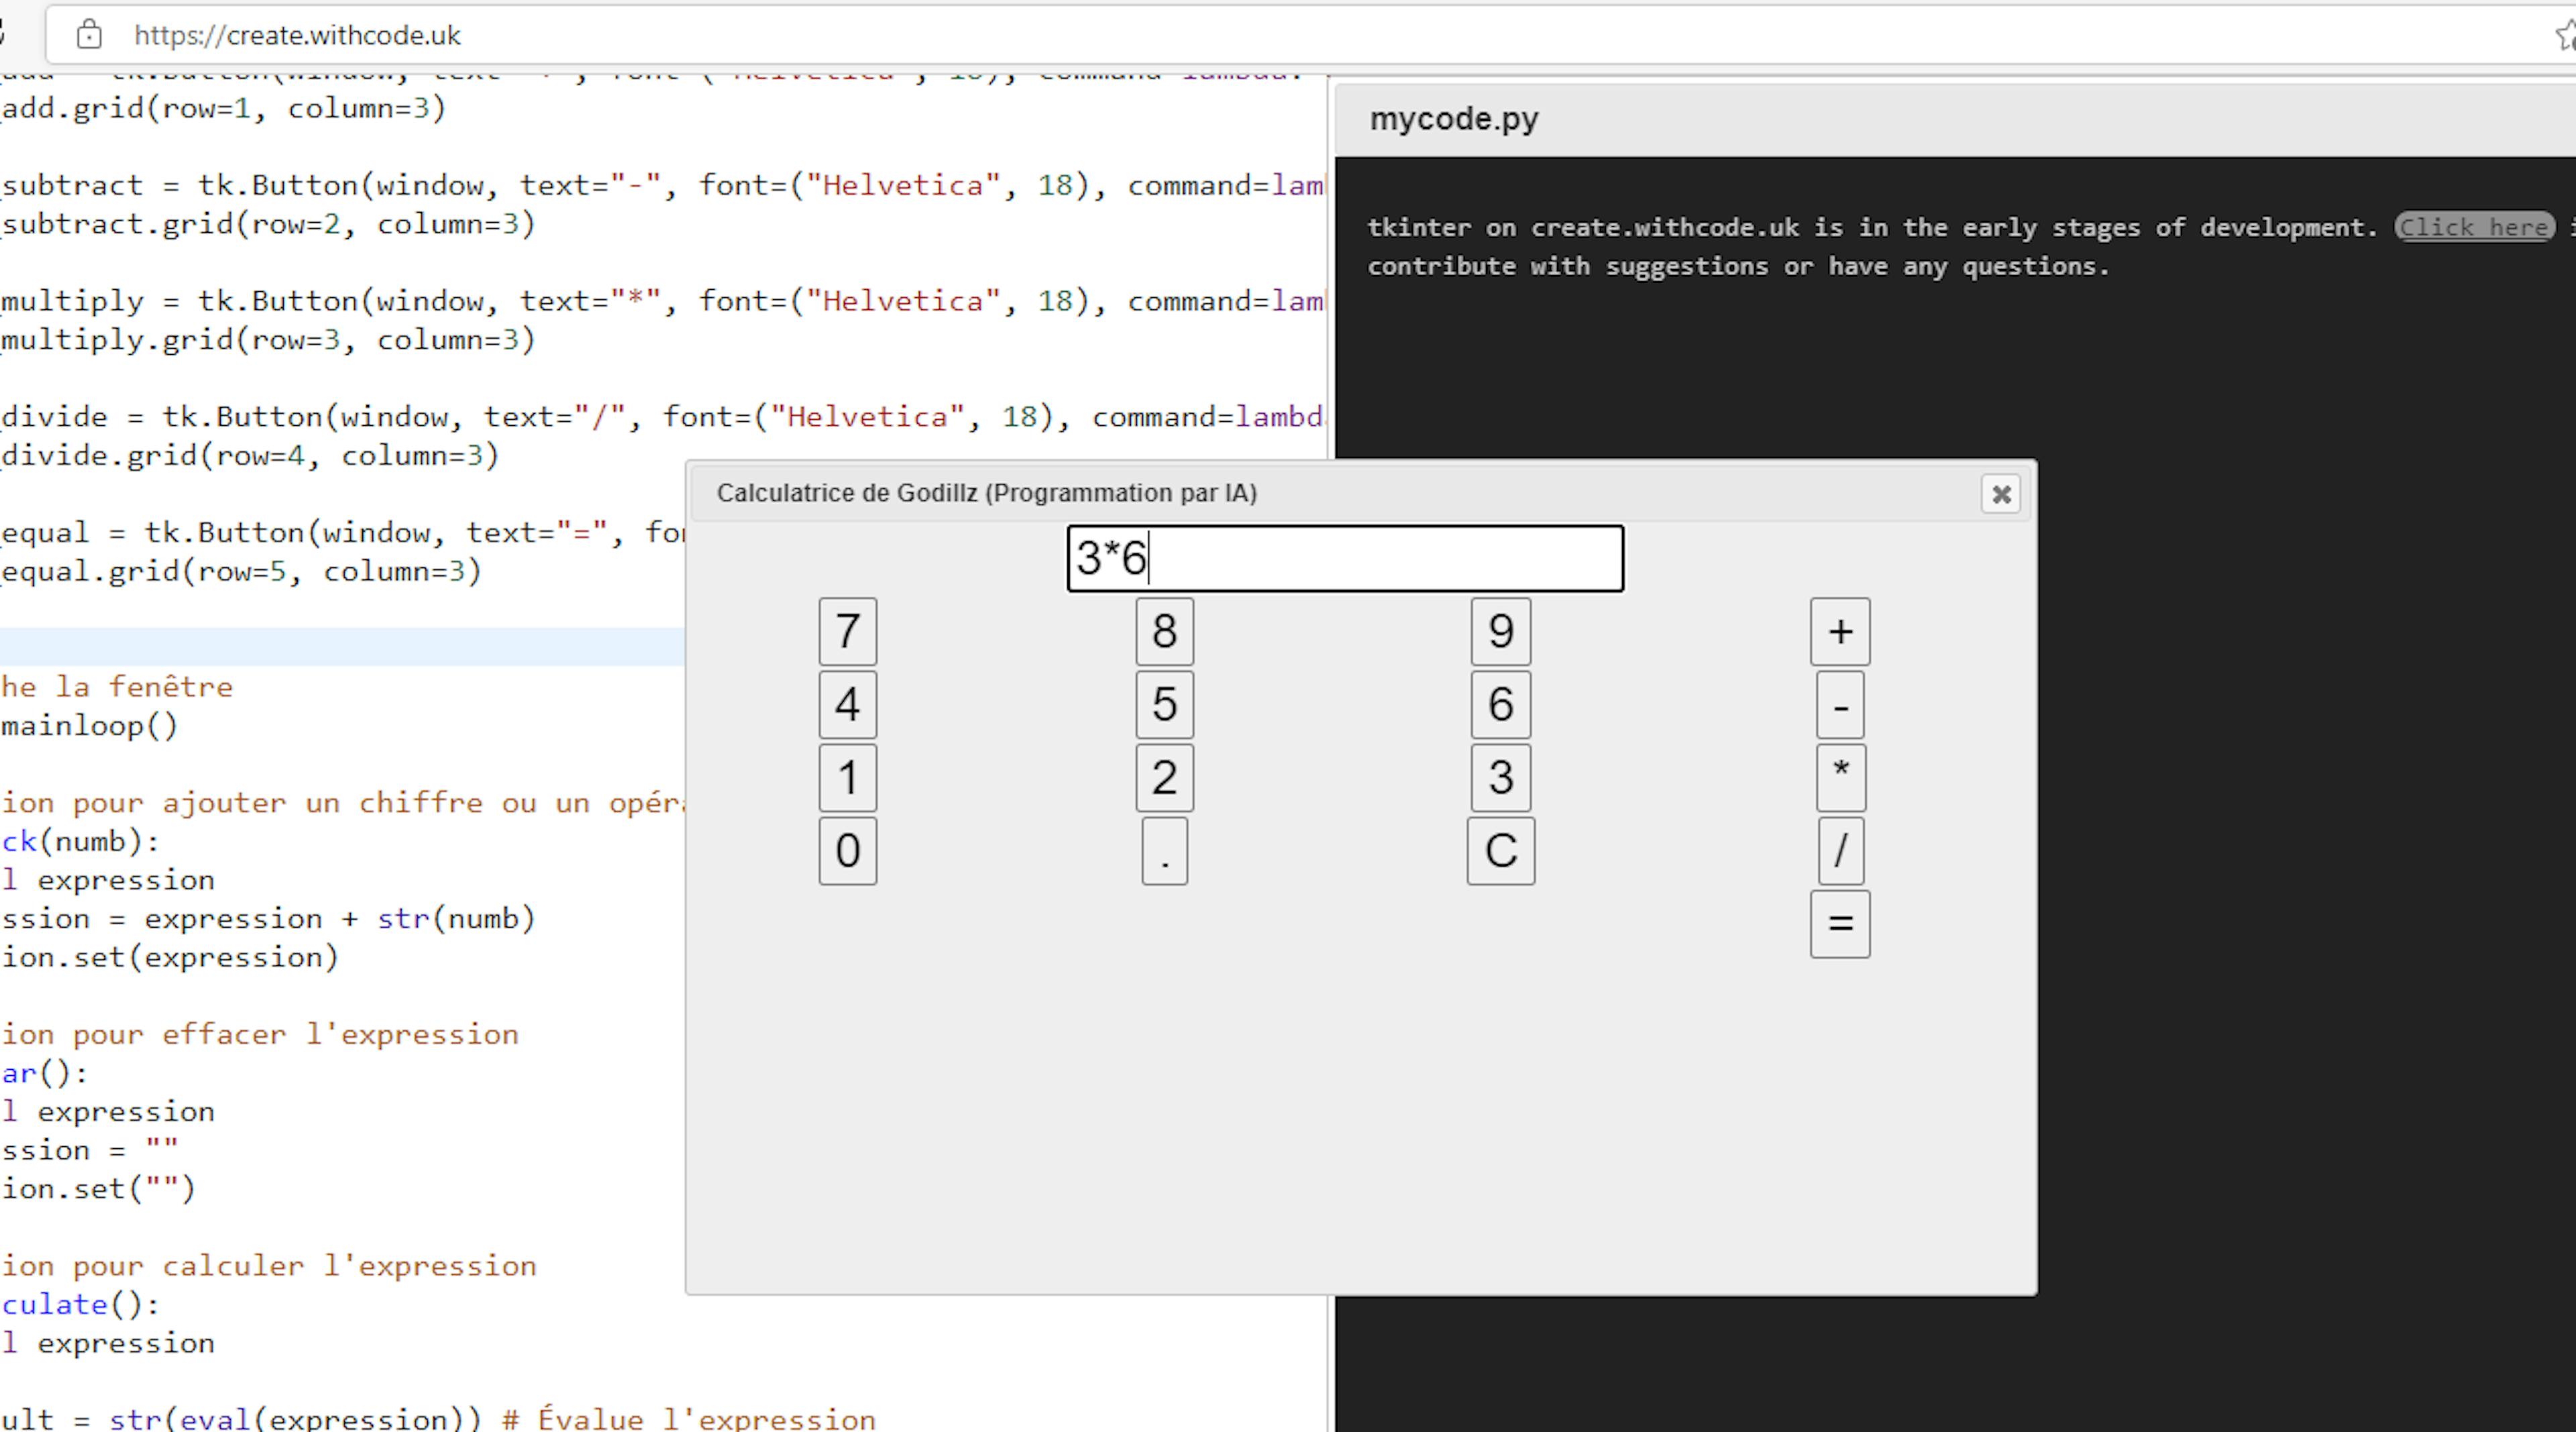Click the calculator expression entry field
This screenshot has width=2576, height=1432.
point(1345,558)
